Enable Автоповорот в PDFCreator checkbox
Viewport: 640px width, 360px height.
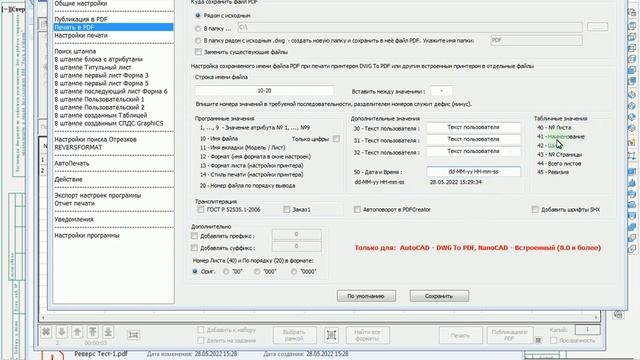coord(357,209)
